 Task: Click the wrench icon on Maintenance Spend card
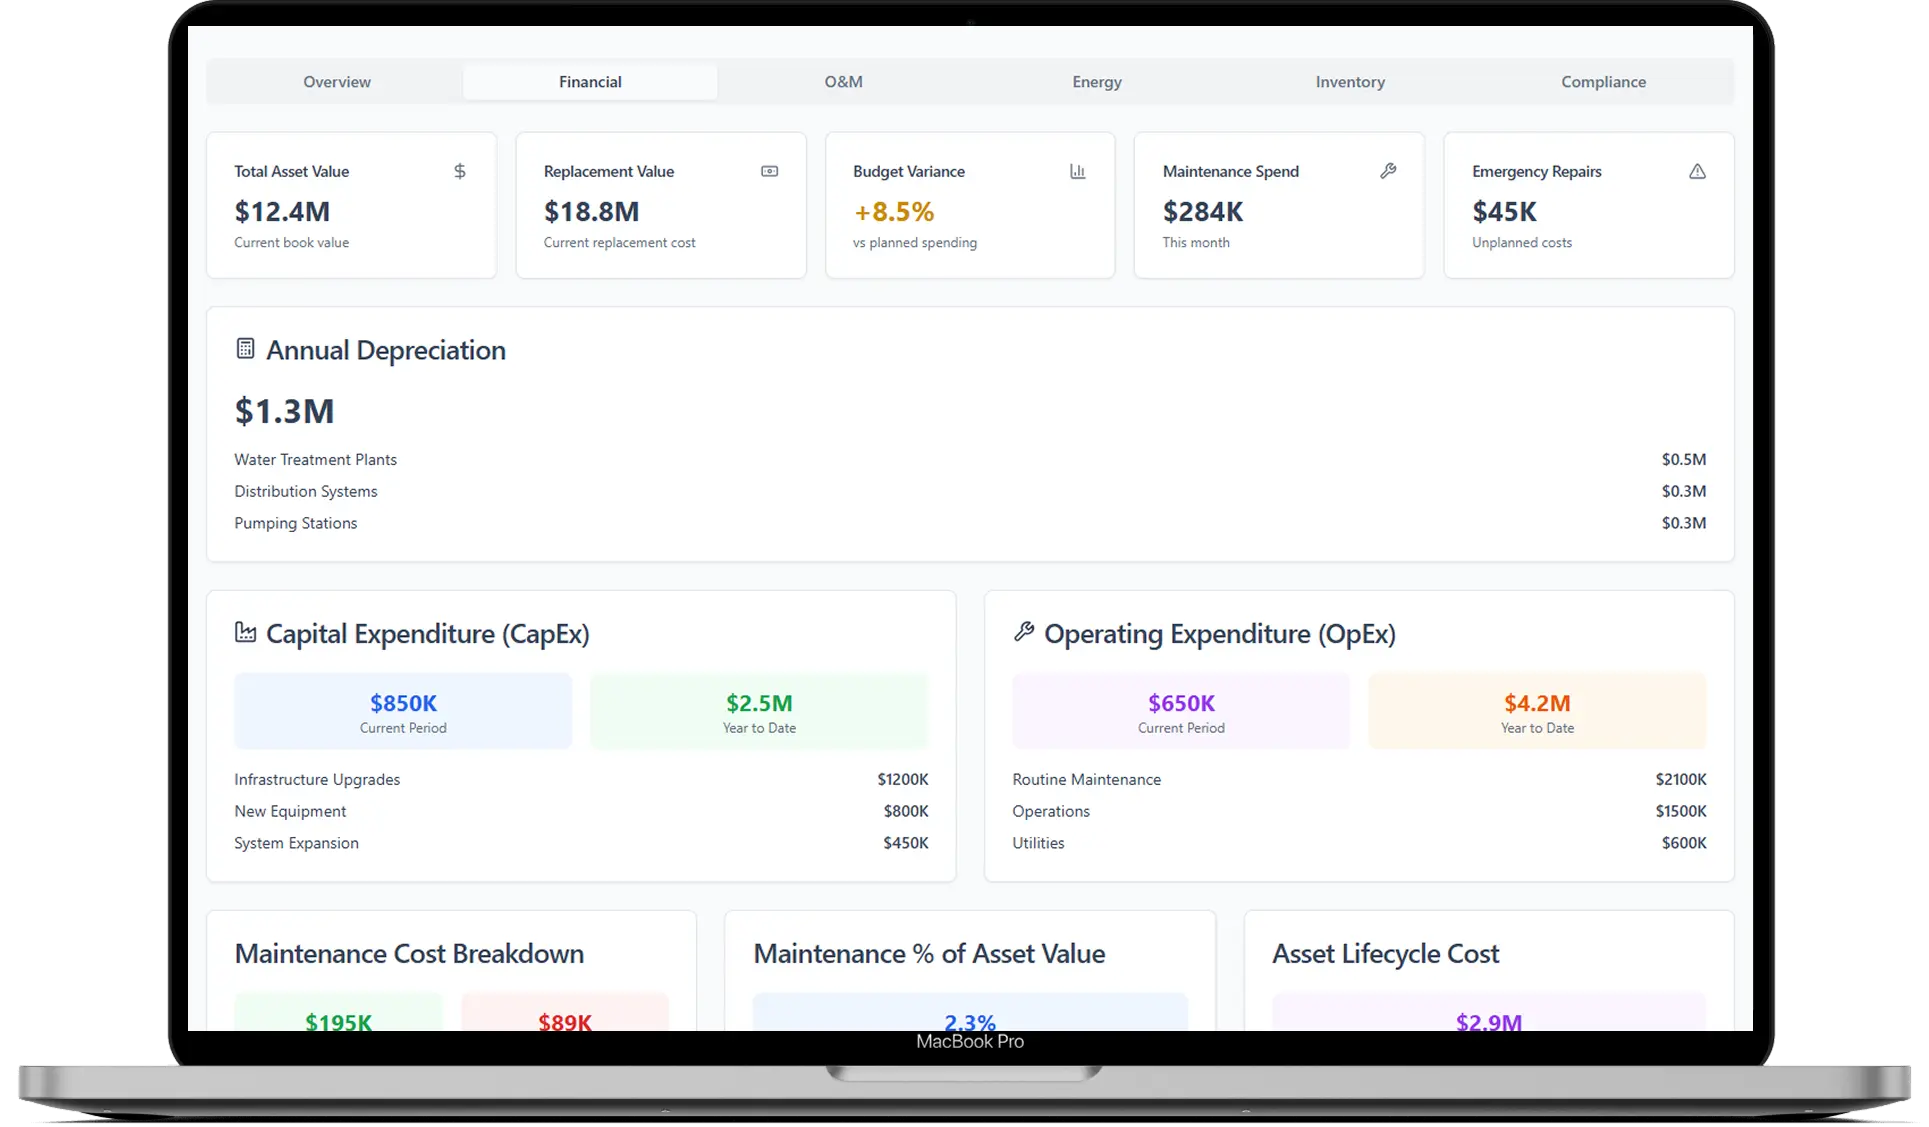tap(1388, 171)
